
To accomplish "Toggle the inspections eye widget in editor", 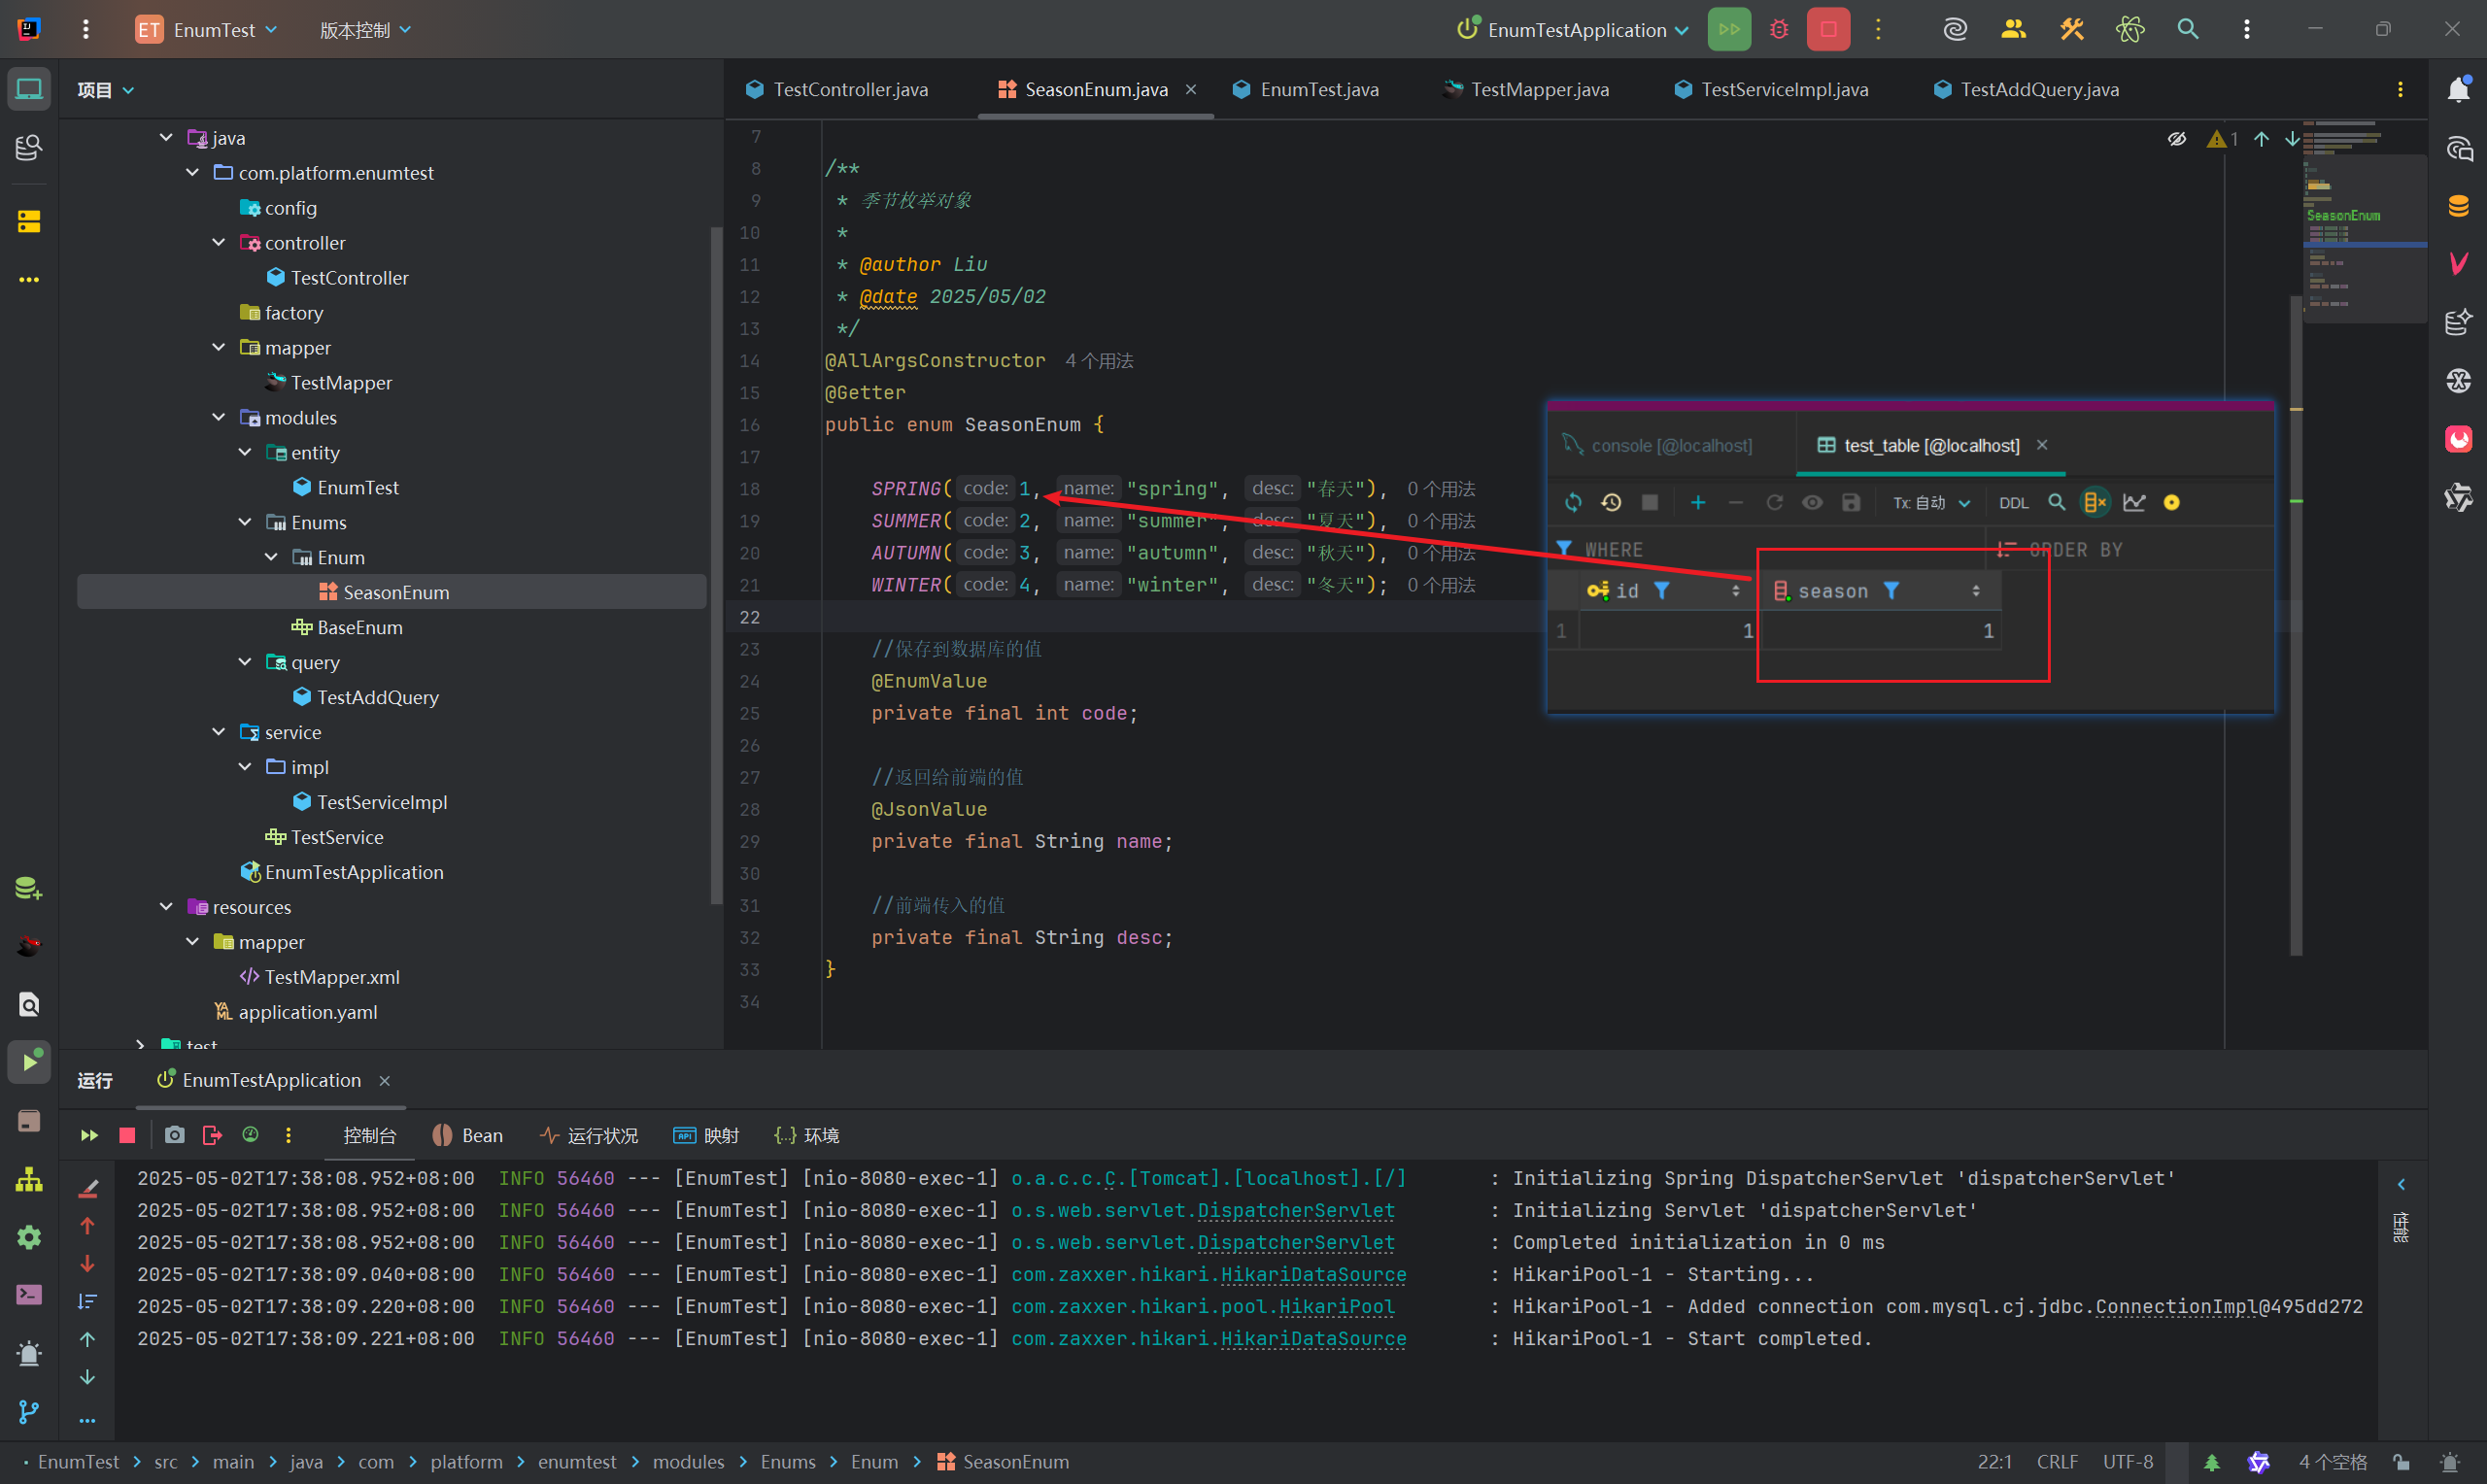I will (x=2176, y=139).
